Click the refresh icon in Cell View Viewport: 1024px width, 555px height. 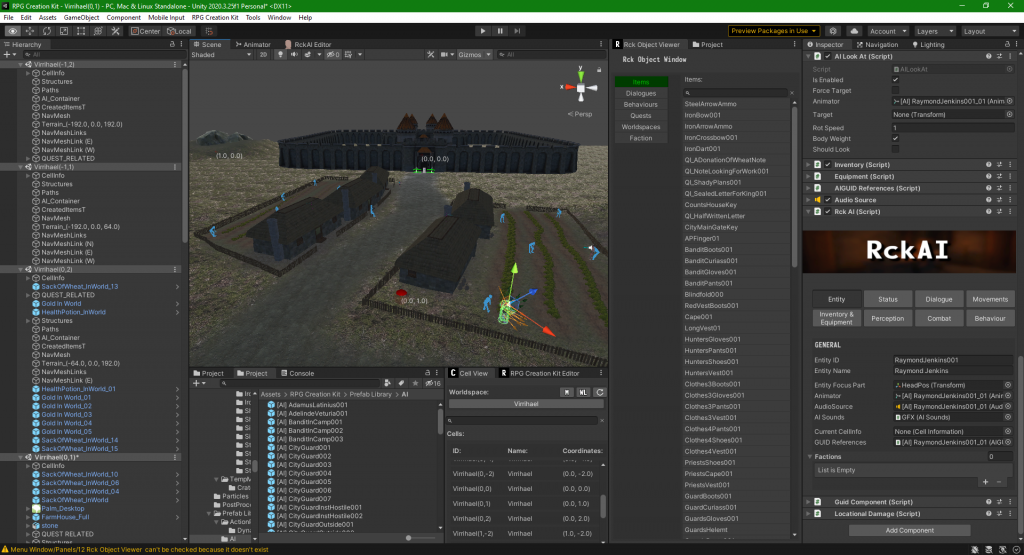[600, 392]
